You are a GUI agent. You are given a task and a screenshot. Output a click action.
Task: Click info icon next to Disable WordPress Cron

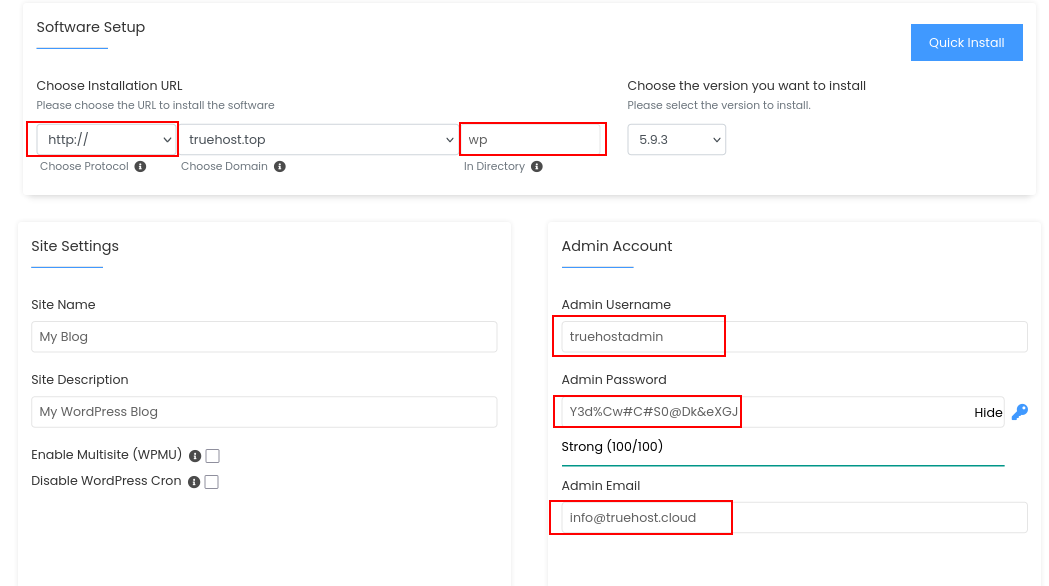(x=194, y=482)
